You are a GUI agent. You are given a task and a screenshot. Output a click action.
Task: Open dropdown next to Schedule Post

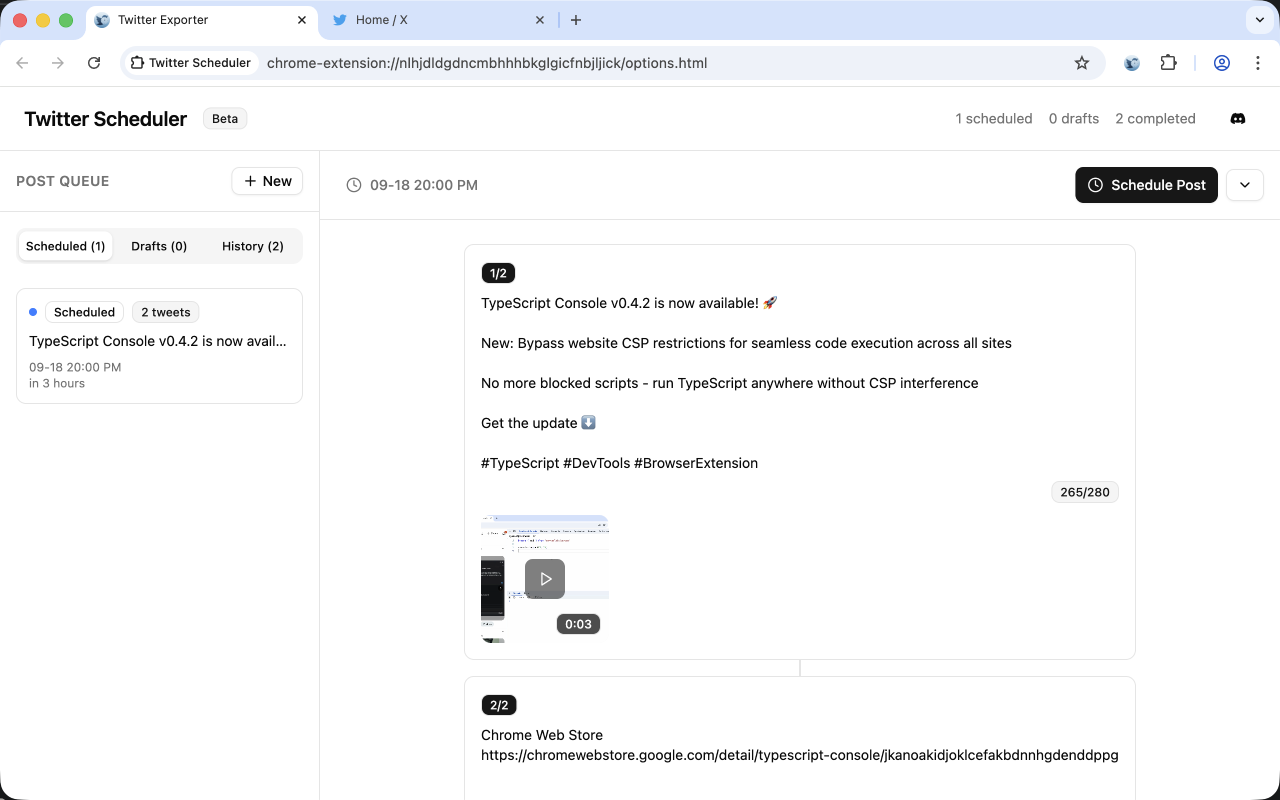[x=1245, y=185]
